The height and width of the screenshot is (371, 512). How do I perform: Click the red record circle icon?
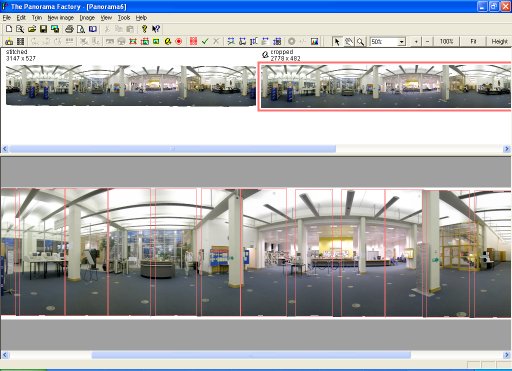pos(179,41)
